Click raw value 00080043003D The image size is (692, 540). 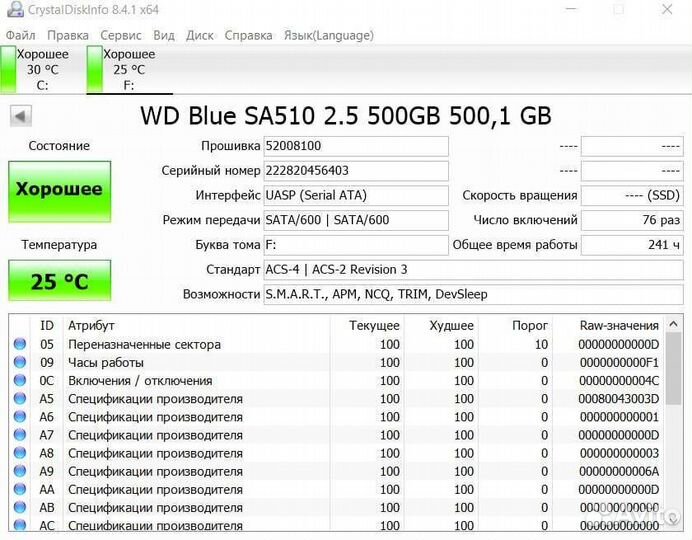click(619, 398)
